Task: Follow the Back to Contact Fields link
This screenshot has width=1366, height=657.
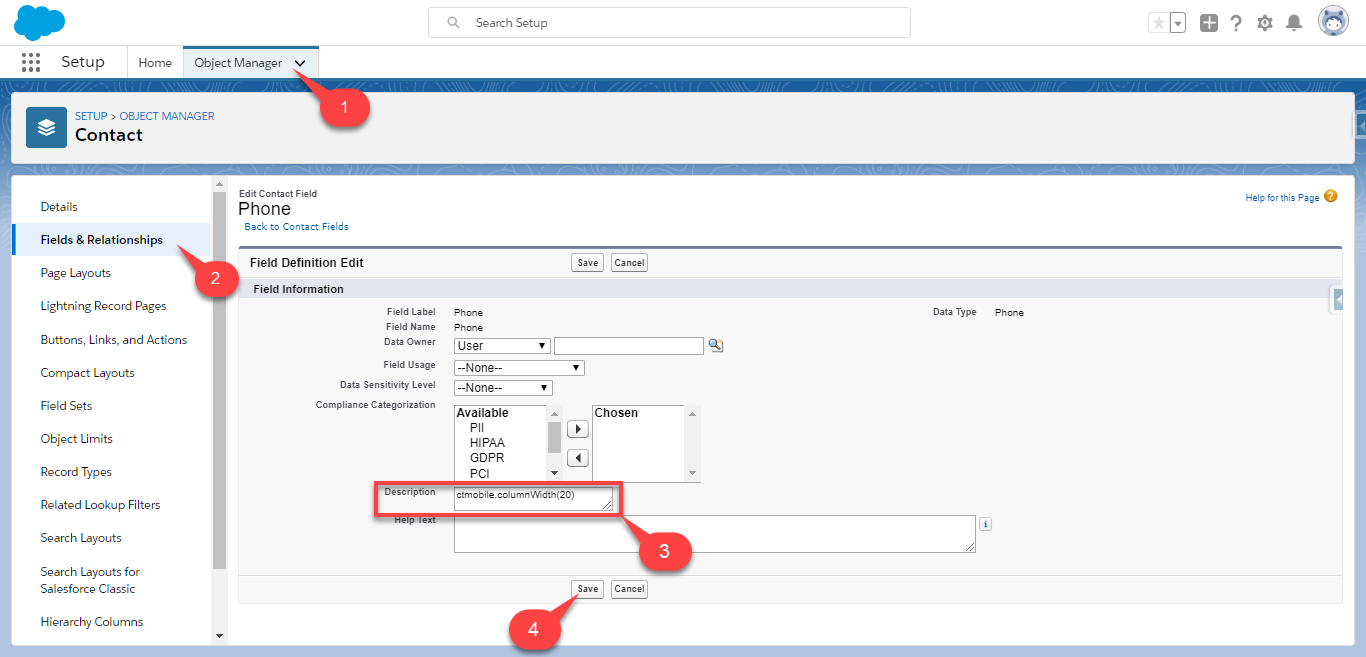Action: coord(296,227)
